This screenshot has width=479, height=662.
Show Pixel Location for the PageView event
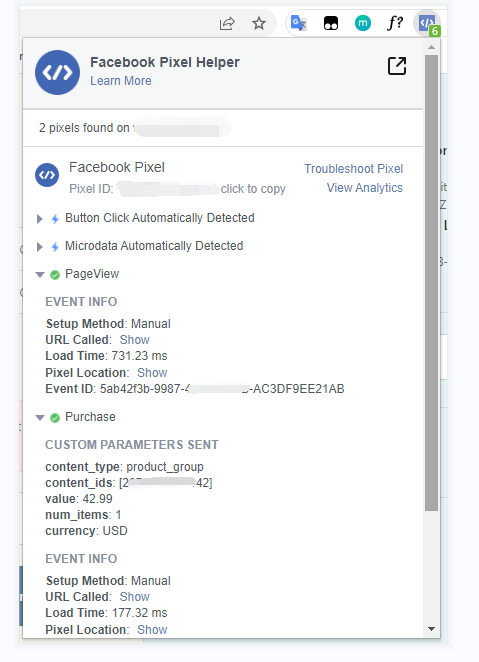152,373
